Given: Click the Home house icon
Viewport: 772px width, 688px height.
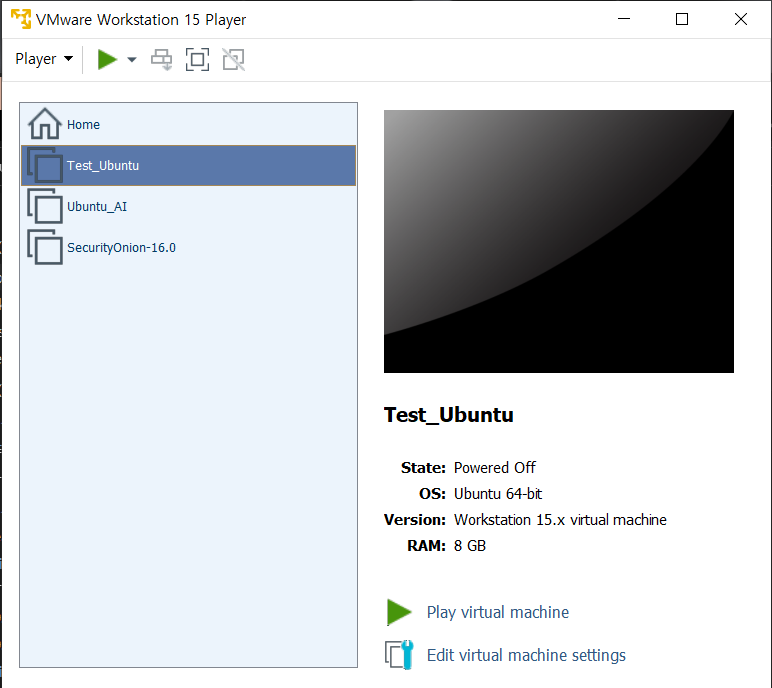Looking at the screenshot, I should pyautogui.click(x=45, y=124).
